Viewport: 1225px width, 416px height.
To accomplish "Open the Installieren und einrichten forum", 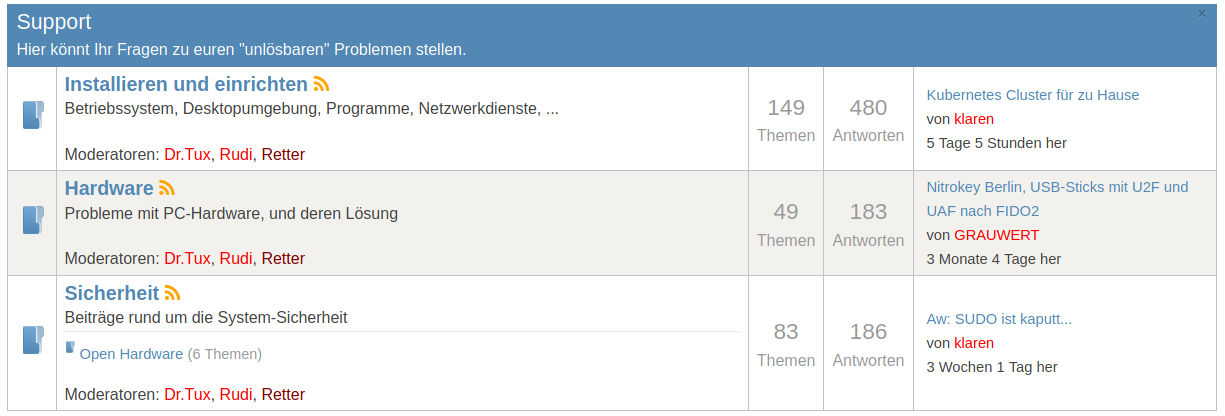I will 186,83.
